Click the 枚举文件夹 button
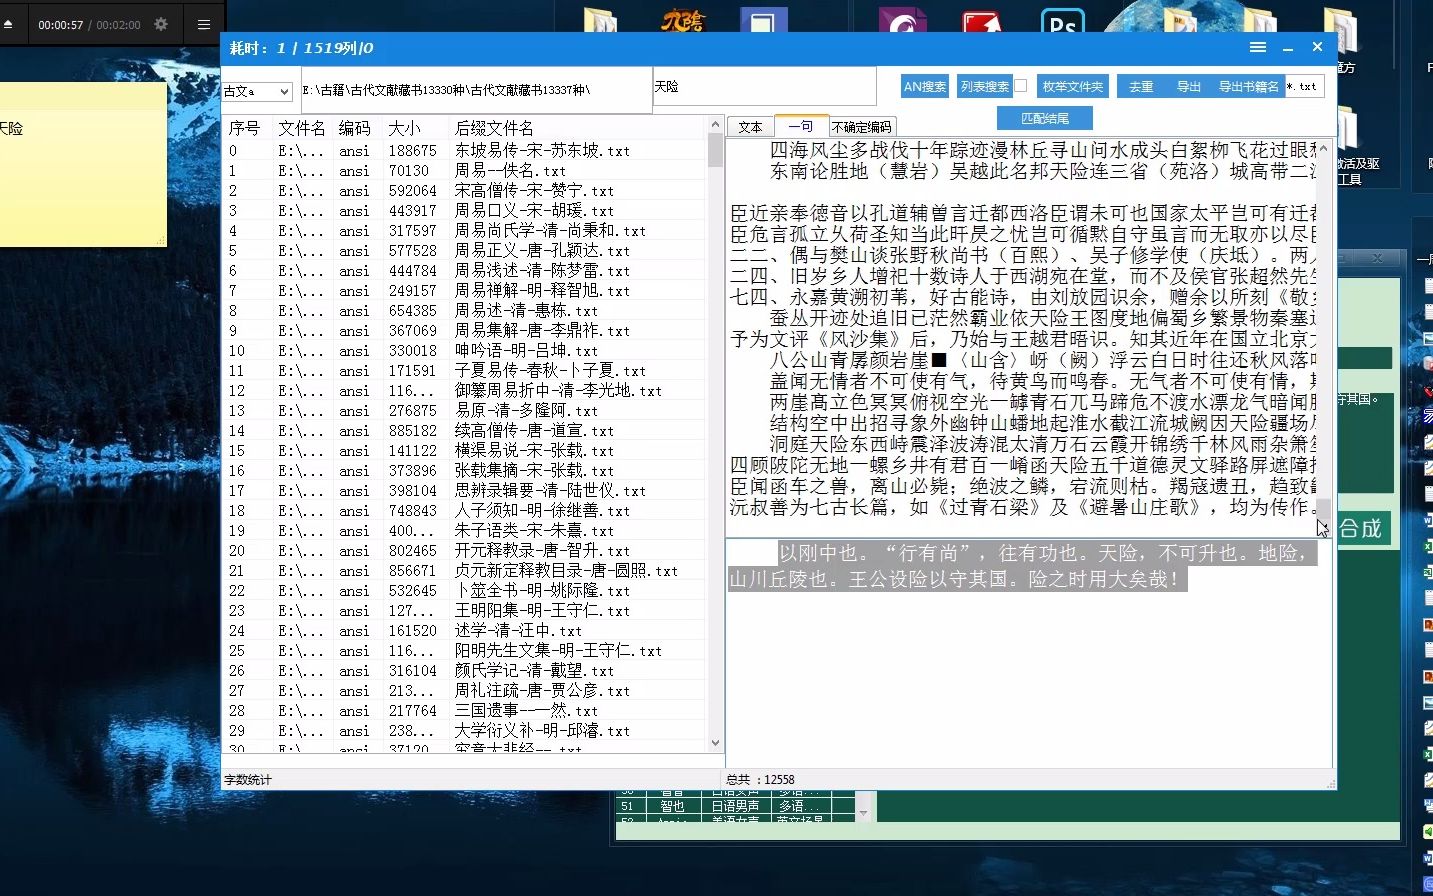This screenshot has height=896, width=1433. (x=1072, y=87)
